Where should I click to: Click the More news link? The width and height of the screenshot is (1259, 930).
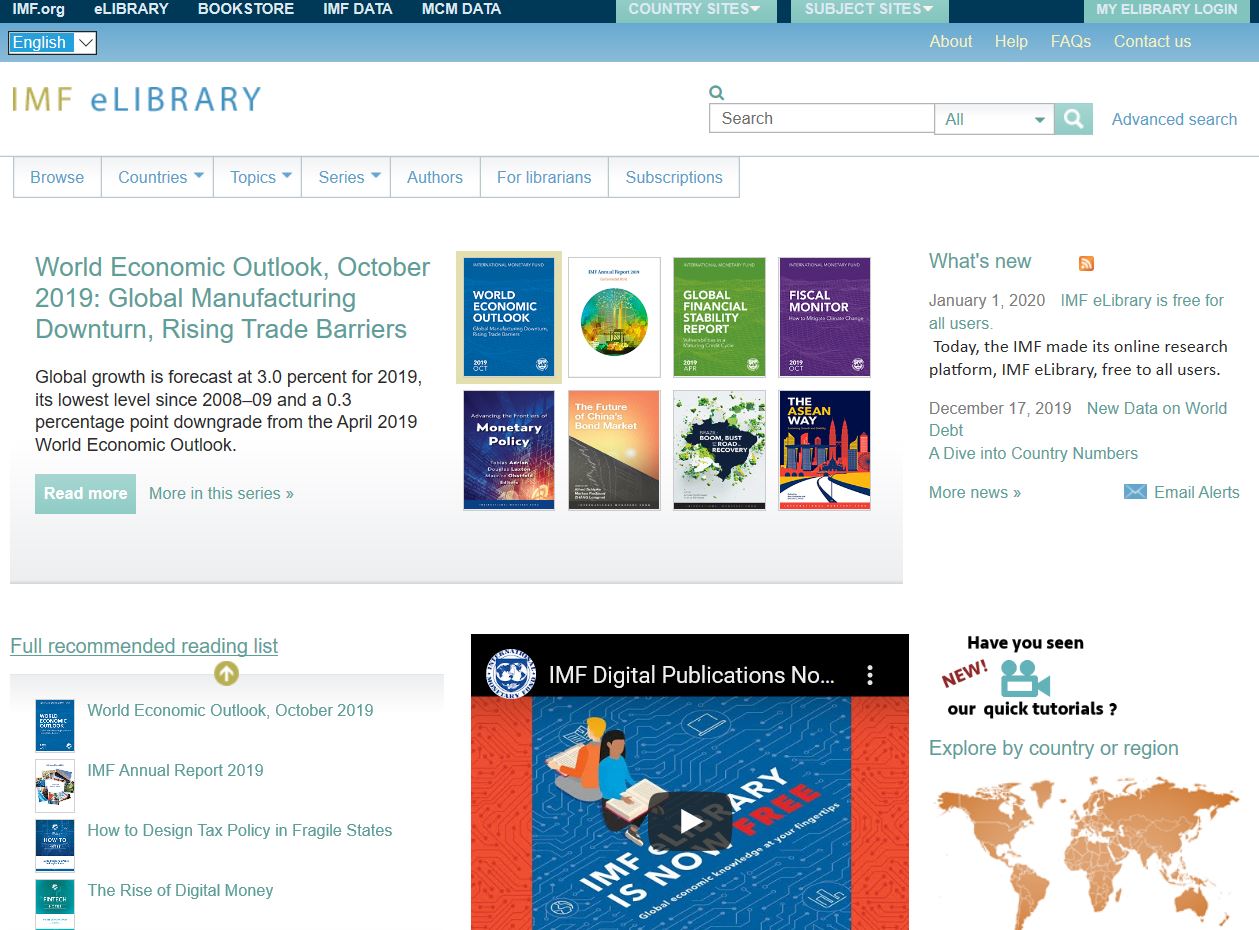coord(975,492)
